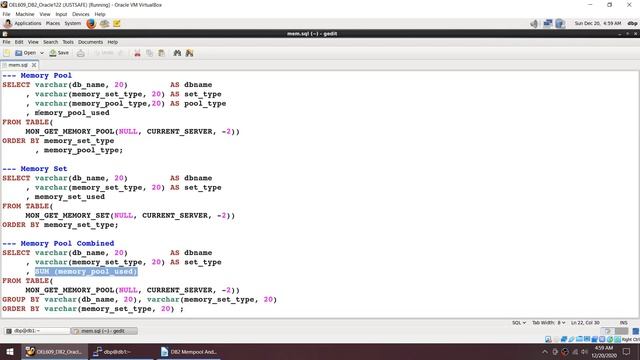Select dbp@db1 PuTTY taskbar item
The height and width of the screenshot is (360, 640).
(x=121, y=352)
